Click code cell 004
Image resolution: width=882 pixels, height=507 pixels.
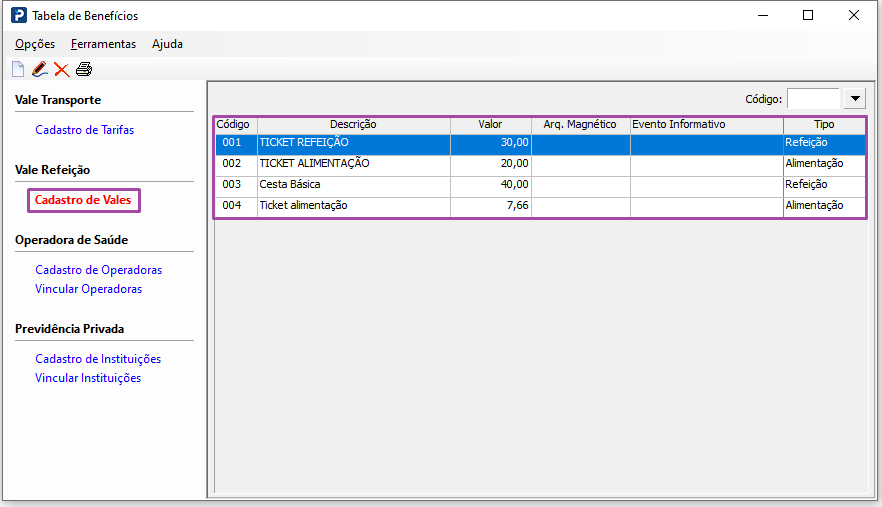(236, 205)
